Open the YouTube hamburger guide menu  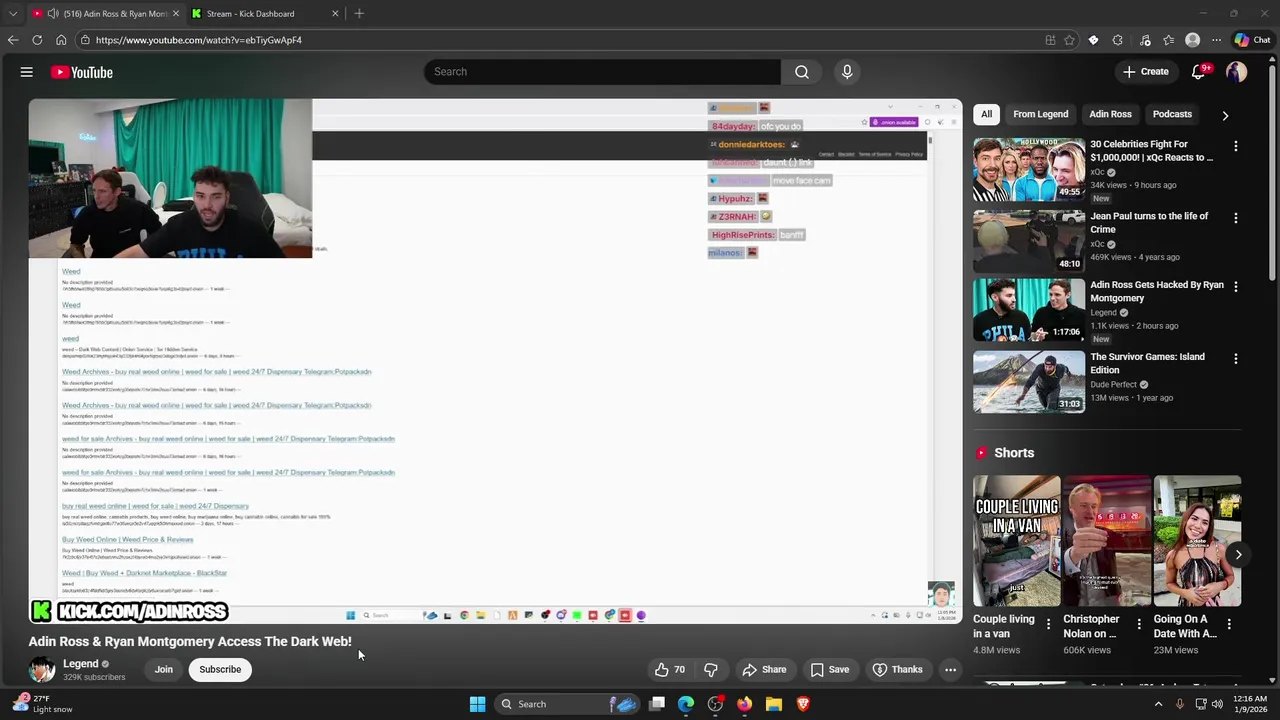coord(27,72)
